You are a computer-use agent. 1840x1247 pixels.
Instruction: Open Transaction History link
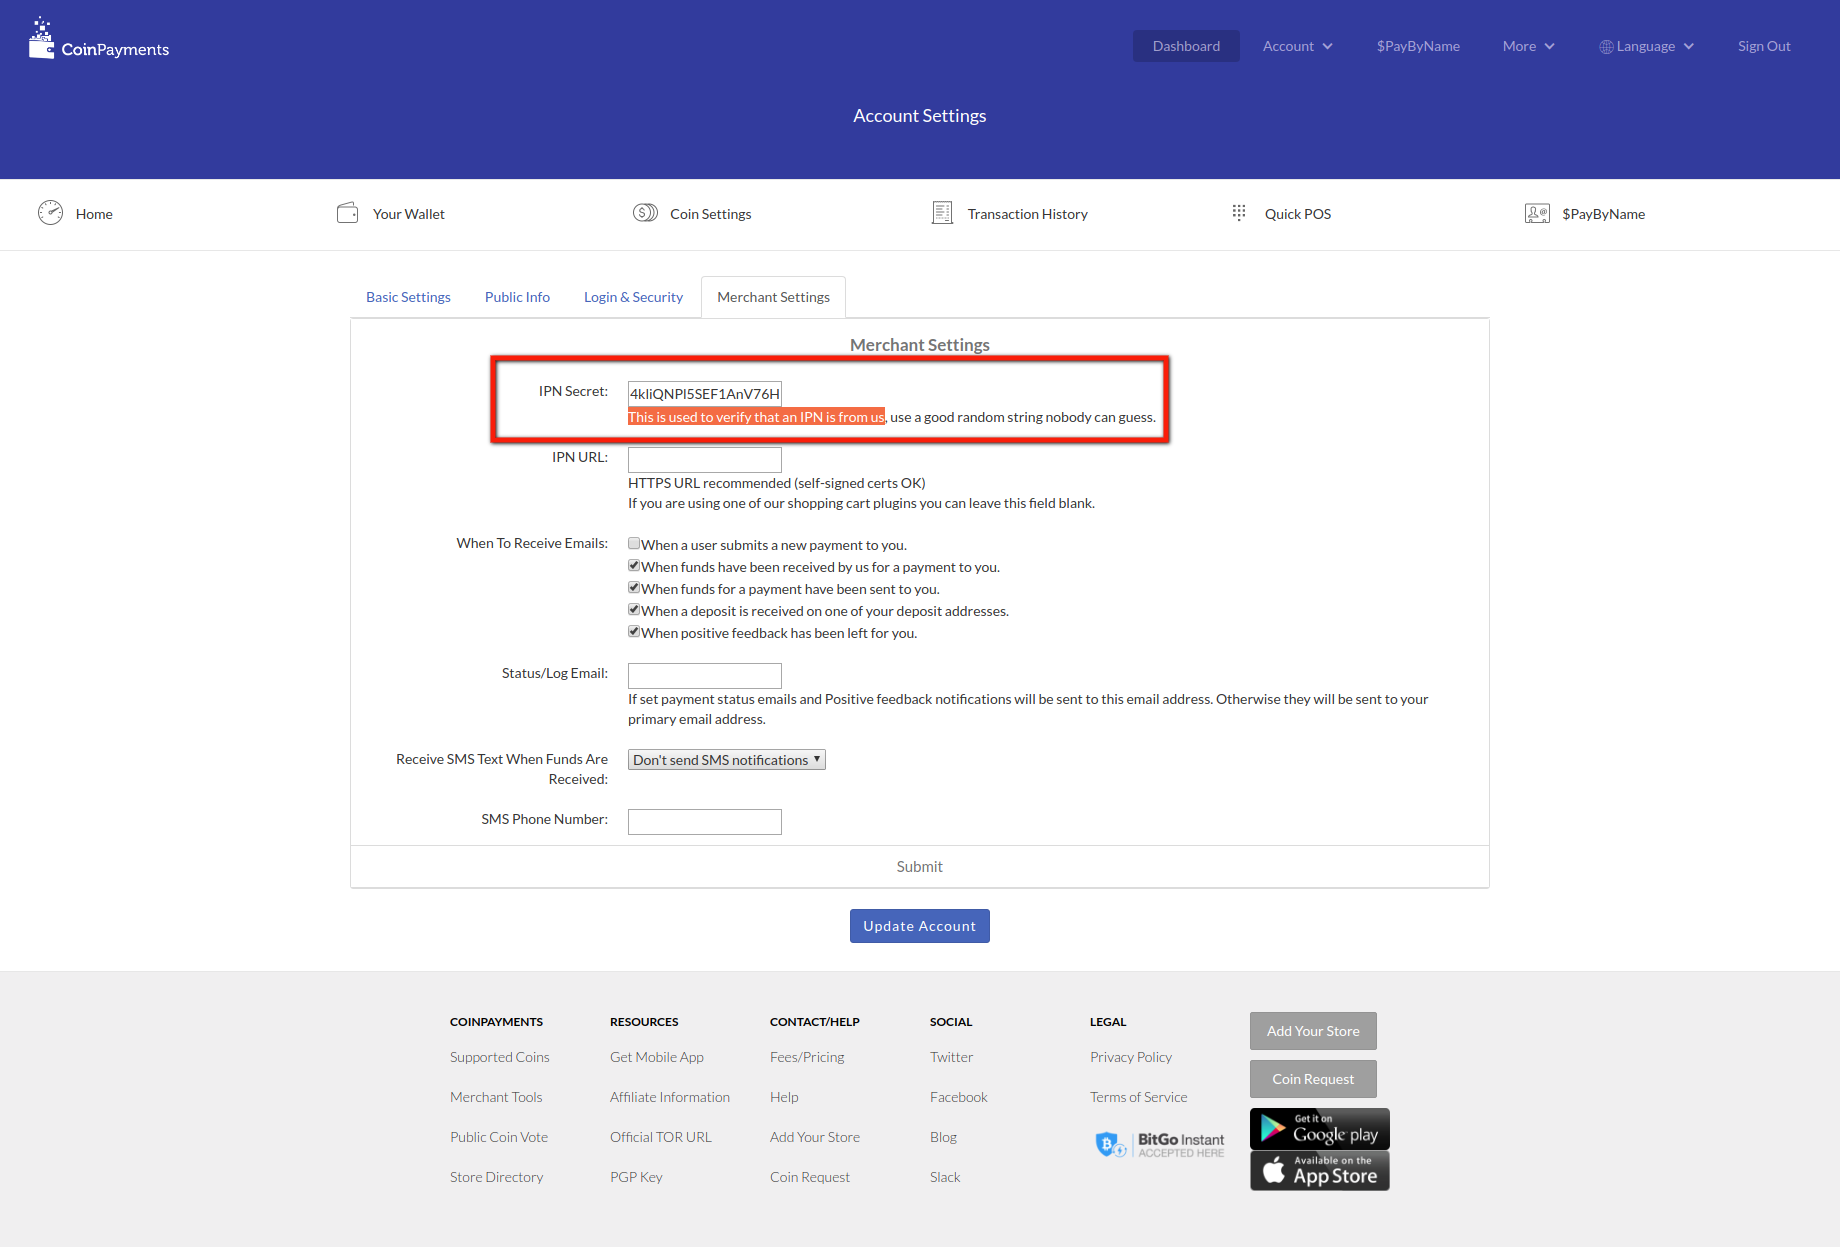click(1028, 214)
